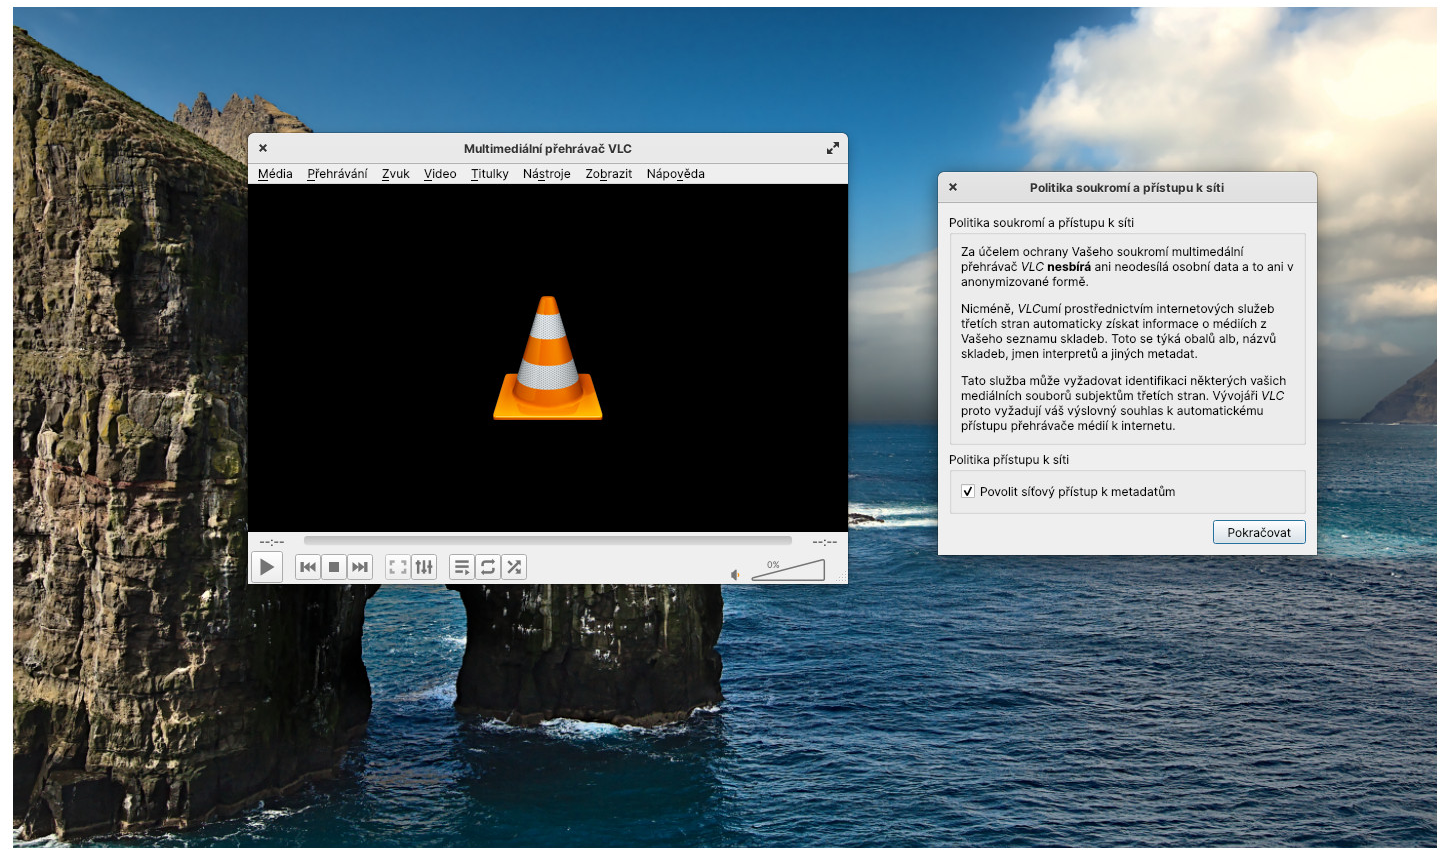This screenshot has width=1449, height=858.
Task: Maximize the VLC window with arrows icon
Action: pyautogui.click(x=832, y=148)
